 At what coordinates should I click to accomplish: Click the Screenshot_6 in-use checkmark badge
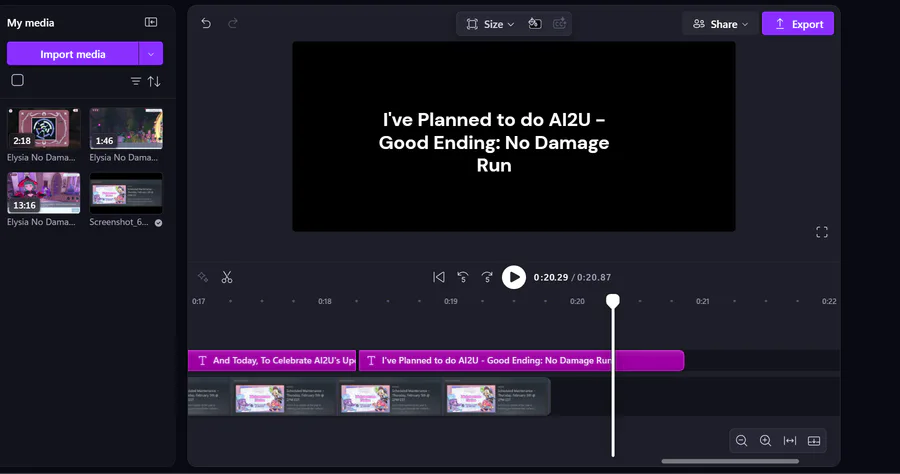point(158,223)
